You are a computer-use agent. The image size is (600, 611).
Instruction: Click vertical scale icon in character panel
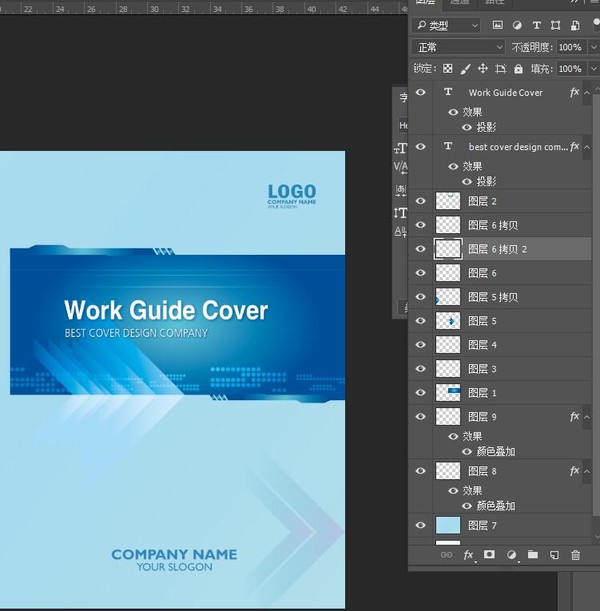click(401, 213)
